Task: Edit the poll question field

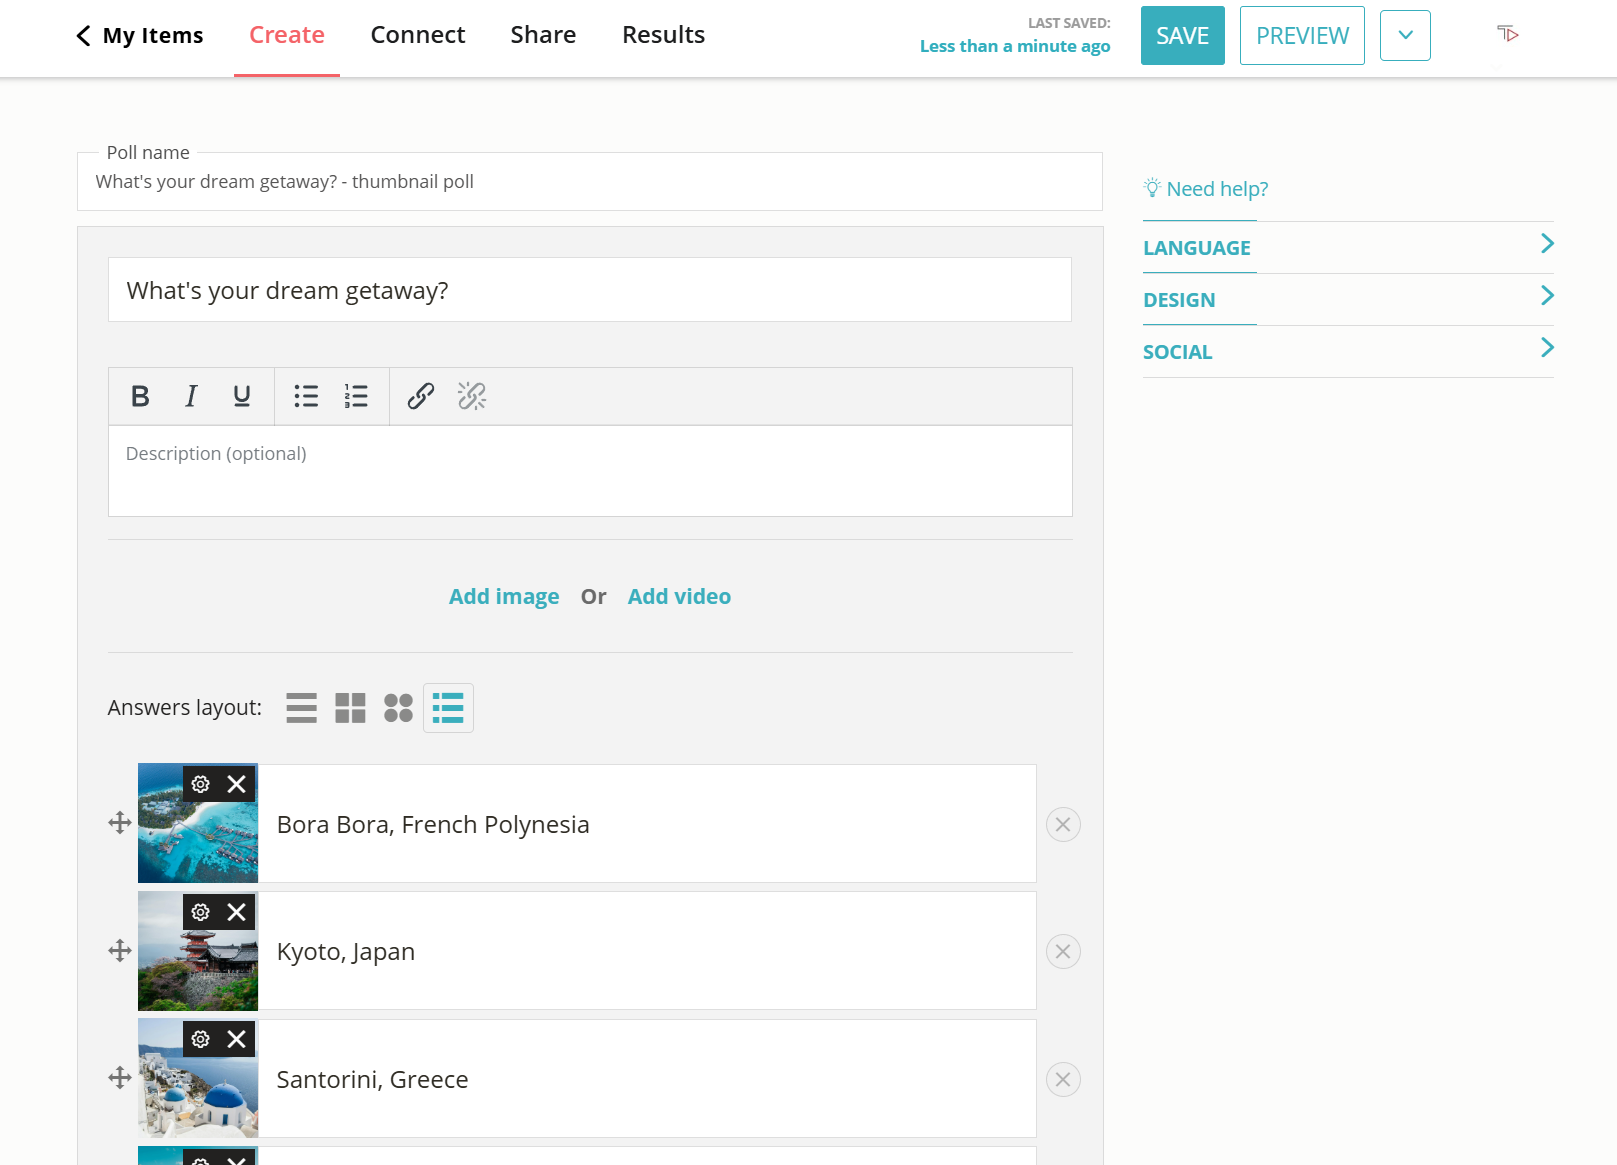Action: click(590, 290)
